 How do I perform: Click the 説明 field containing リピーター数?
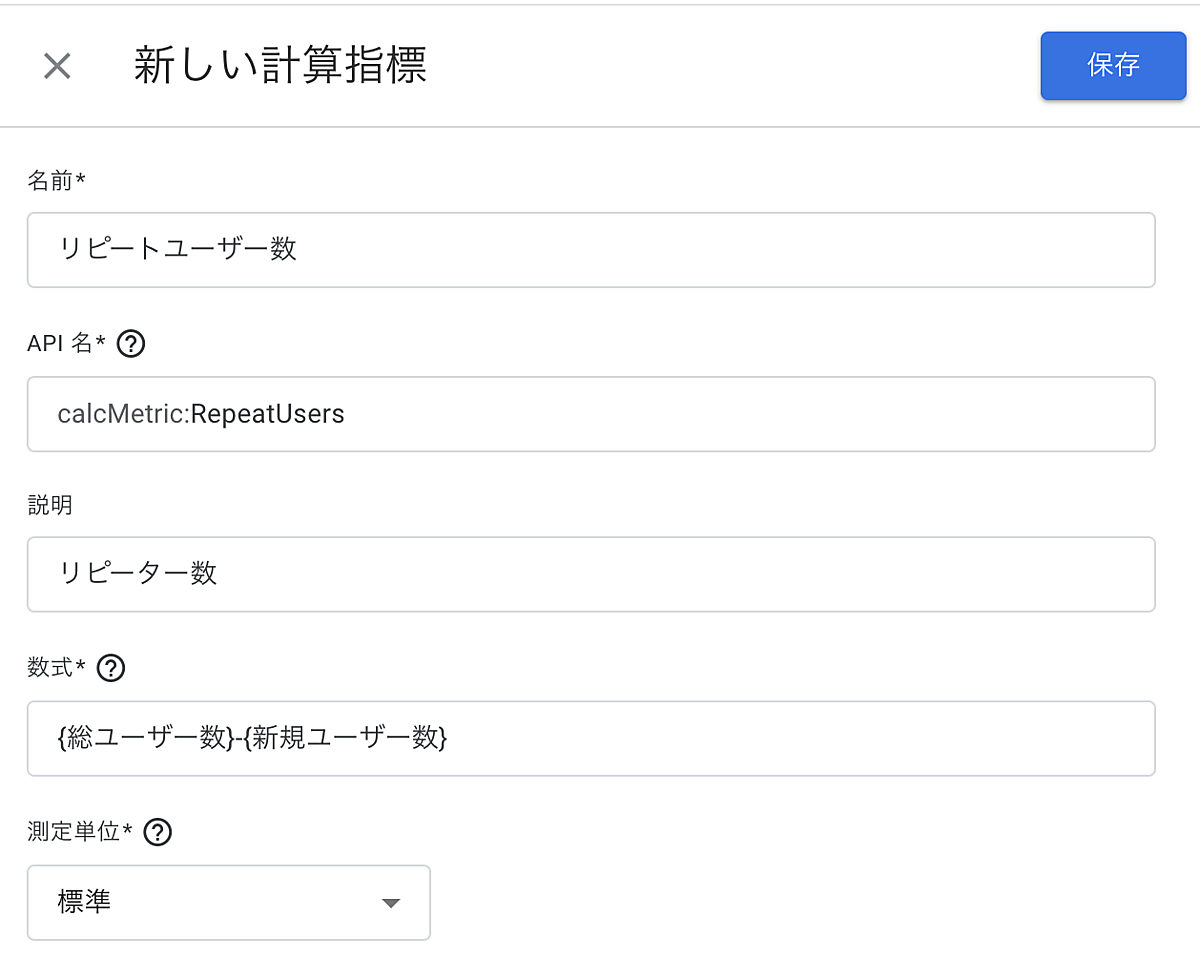click(590, 574)
